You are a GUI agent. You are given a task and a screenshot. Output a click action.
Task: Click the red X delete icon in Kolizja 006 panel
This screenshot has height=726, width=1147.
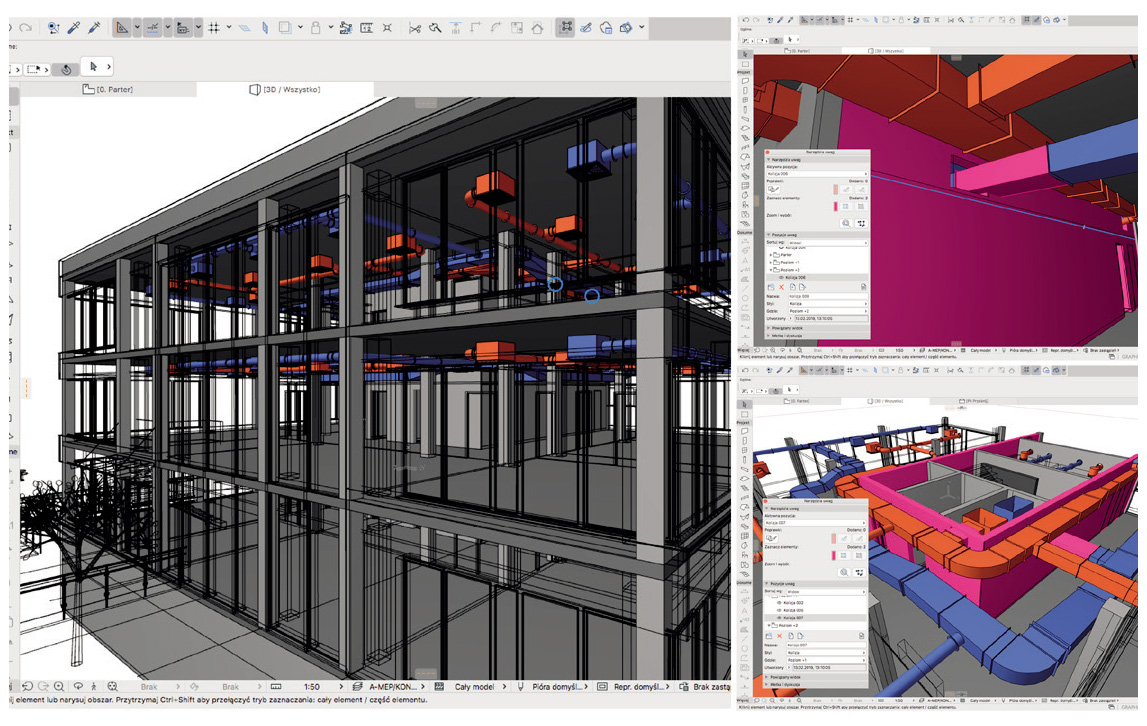point(781,287)
